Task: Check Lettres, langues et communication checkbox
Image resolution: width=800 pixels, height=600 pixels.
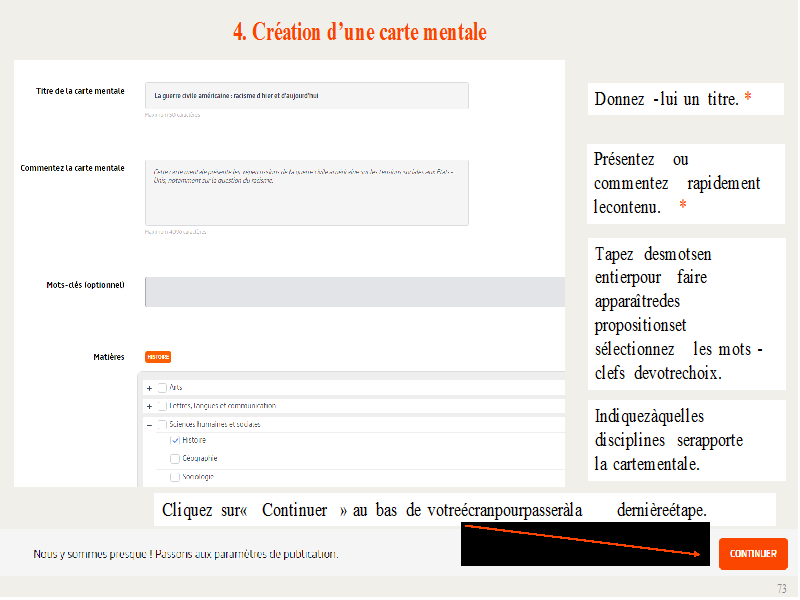Action: (x=161, y=407)
